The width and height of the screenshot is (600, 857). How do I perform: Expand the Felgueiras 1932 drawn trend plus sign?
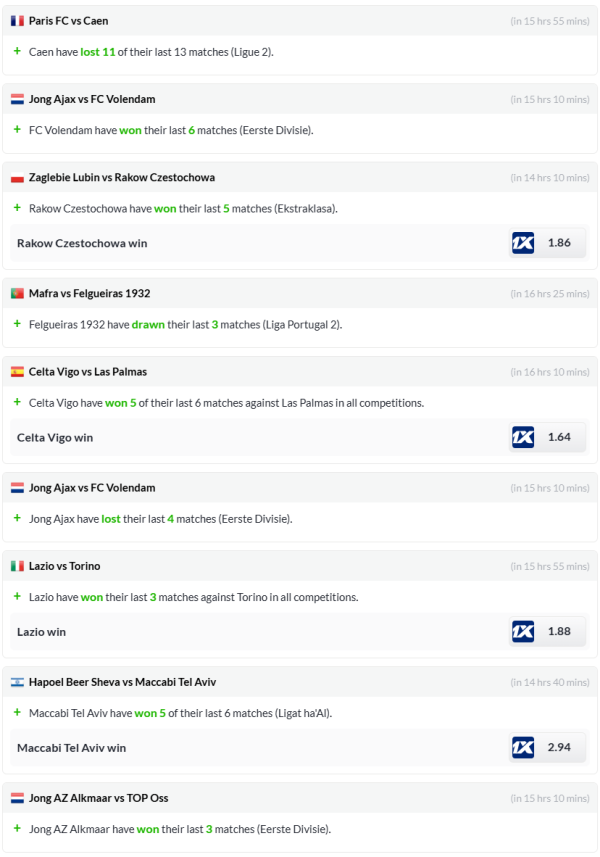tap(17, 324)
